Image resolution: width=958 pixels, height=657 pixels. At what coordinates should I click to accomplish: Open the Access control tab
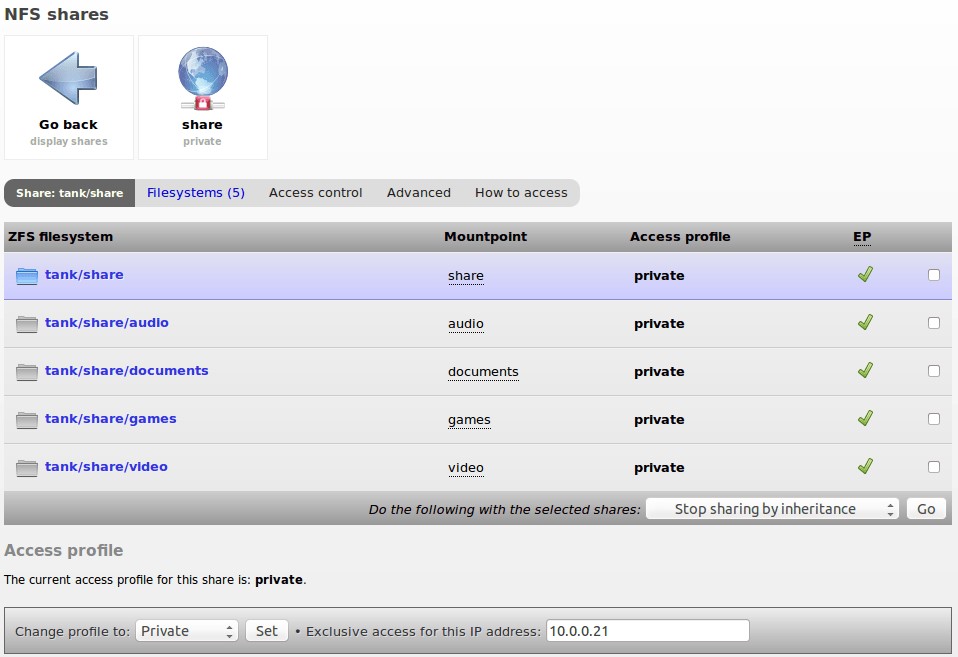pyautogui.click(x=315, y=193)
